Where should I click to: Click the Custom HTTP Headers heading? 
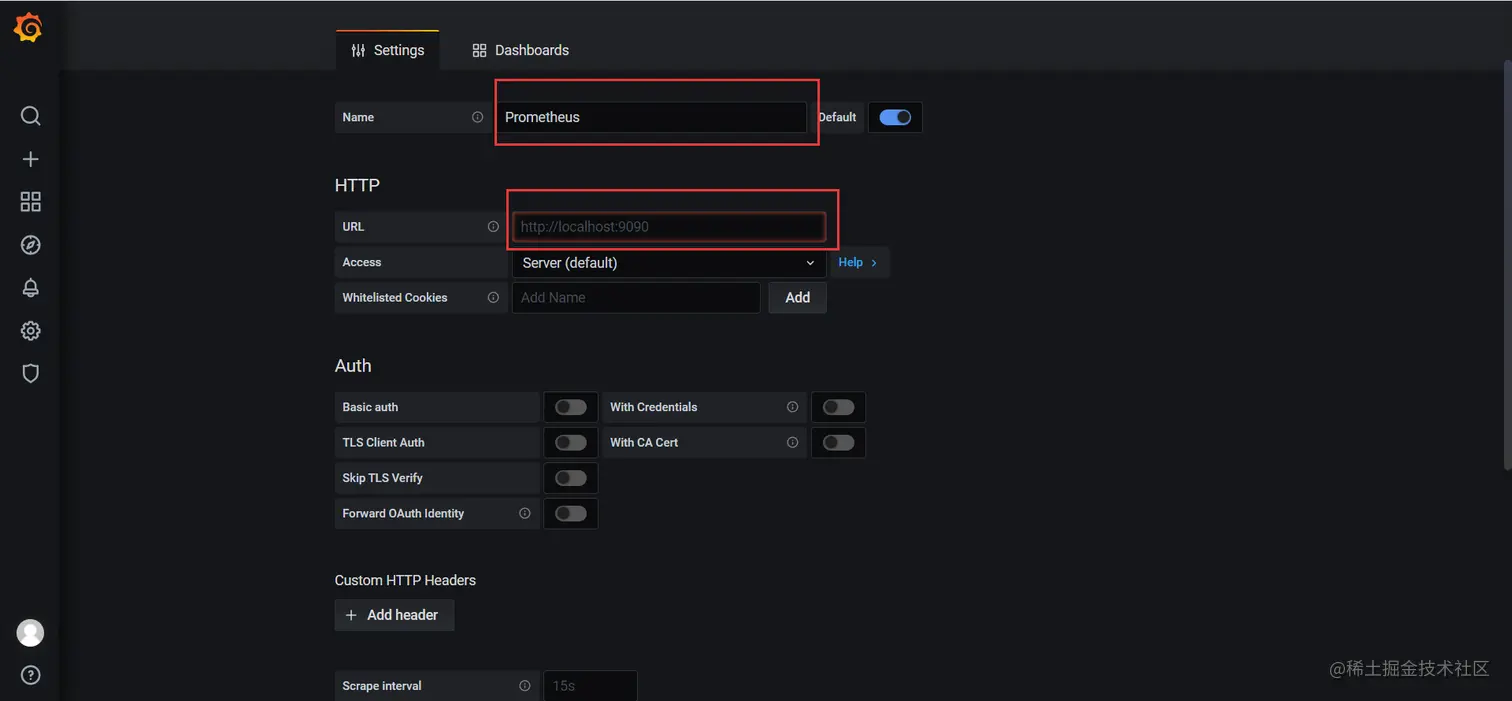point(405,581)
